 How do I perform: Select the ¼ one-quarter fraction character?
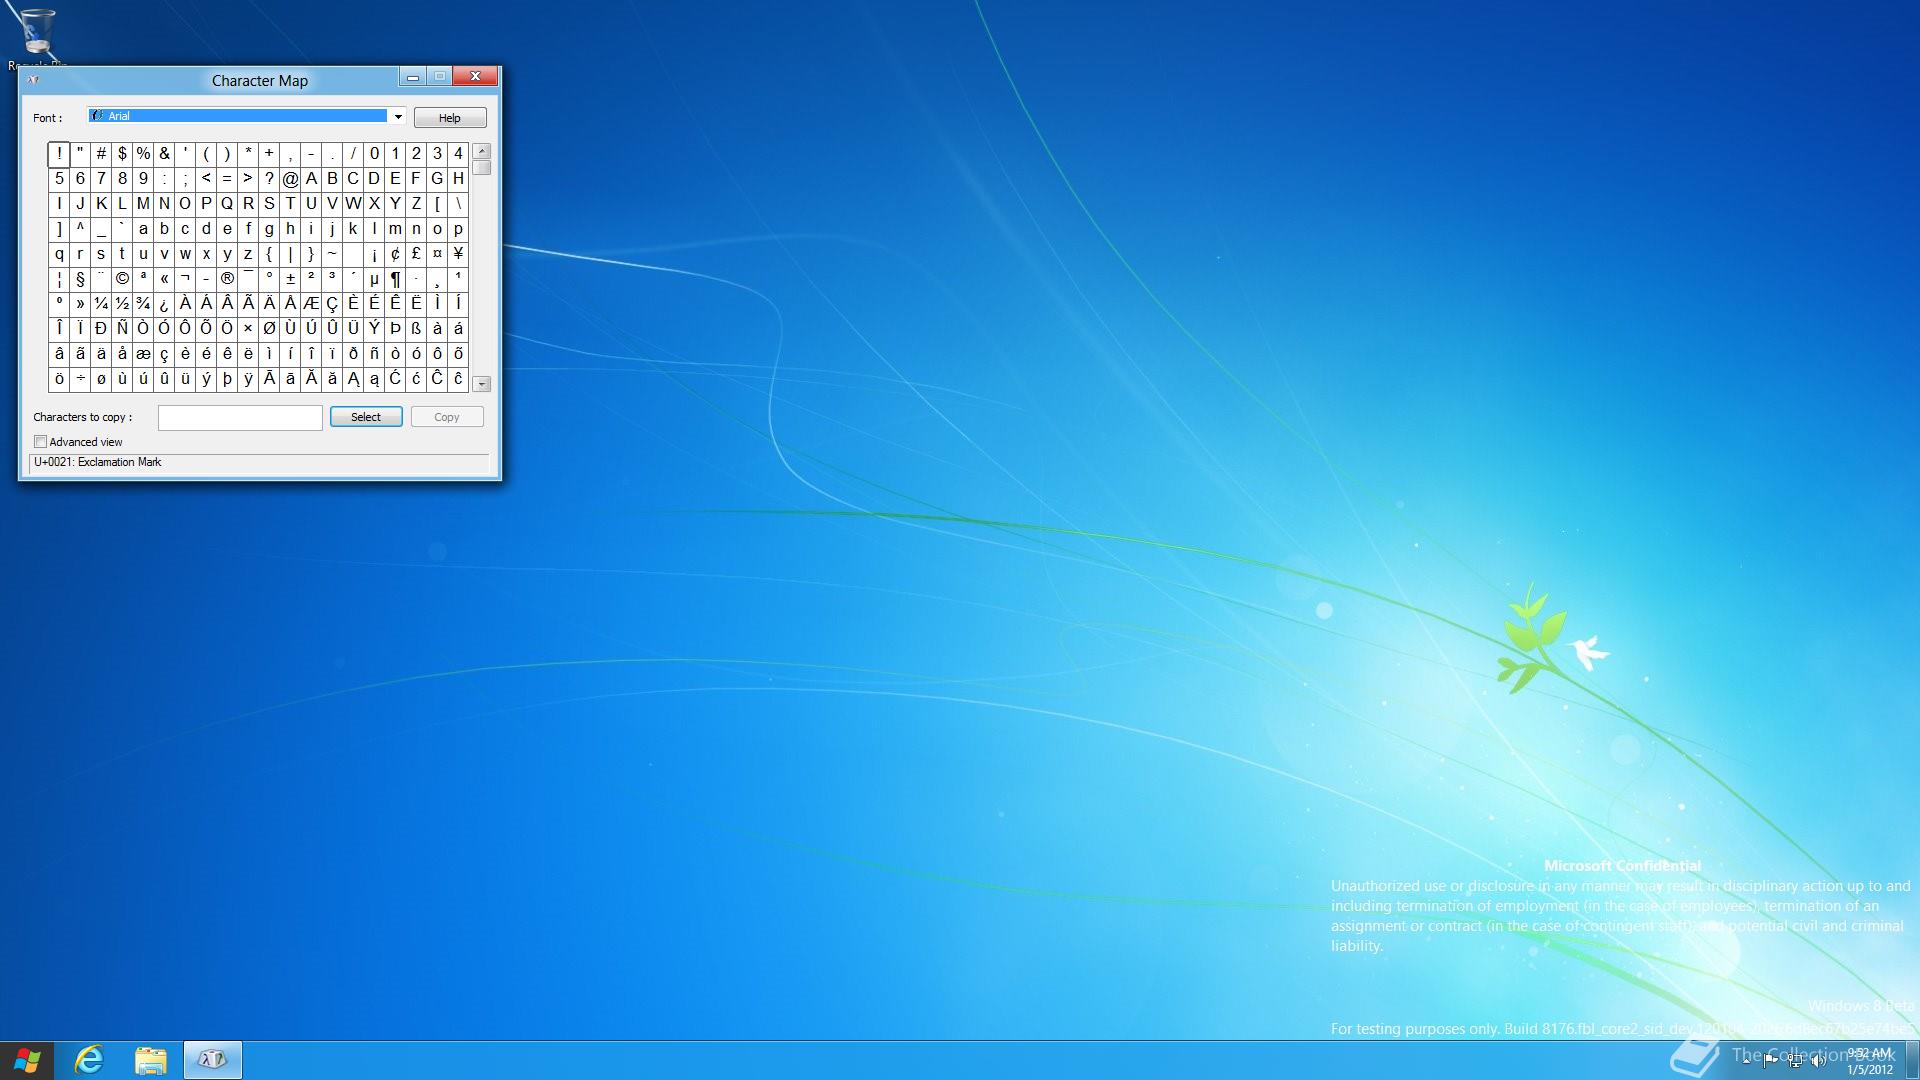coord(101,304)
